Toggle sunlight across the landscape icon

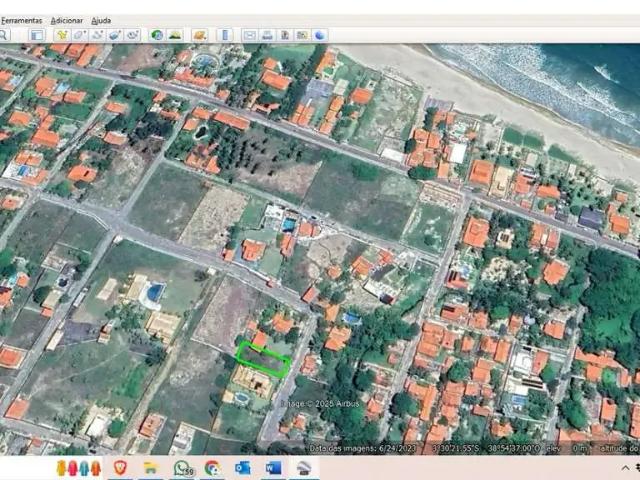click(x=175, y=35)
